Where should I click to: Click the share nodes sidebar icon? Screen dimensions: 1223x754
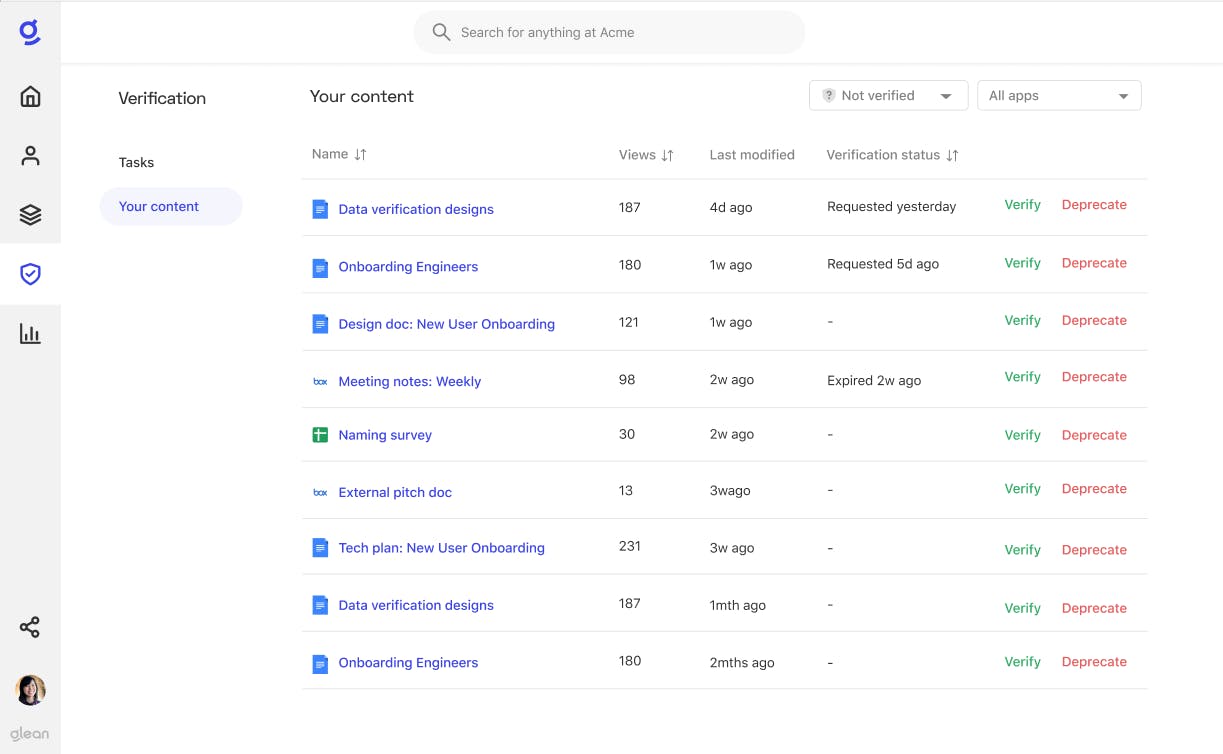(x=30, y=628)
